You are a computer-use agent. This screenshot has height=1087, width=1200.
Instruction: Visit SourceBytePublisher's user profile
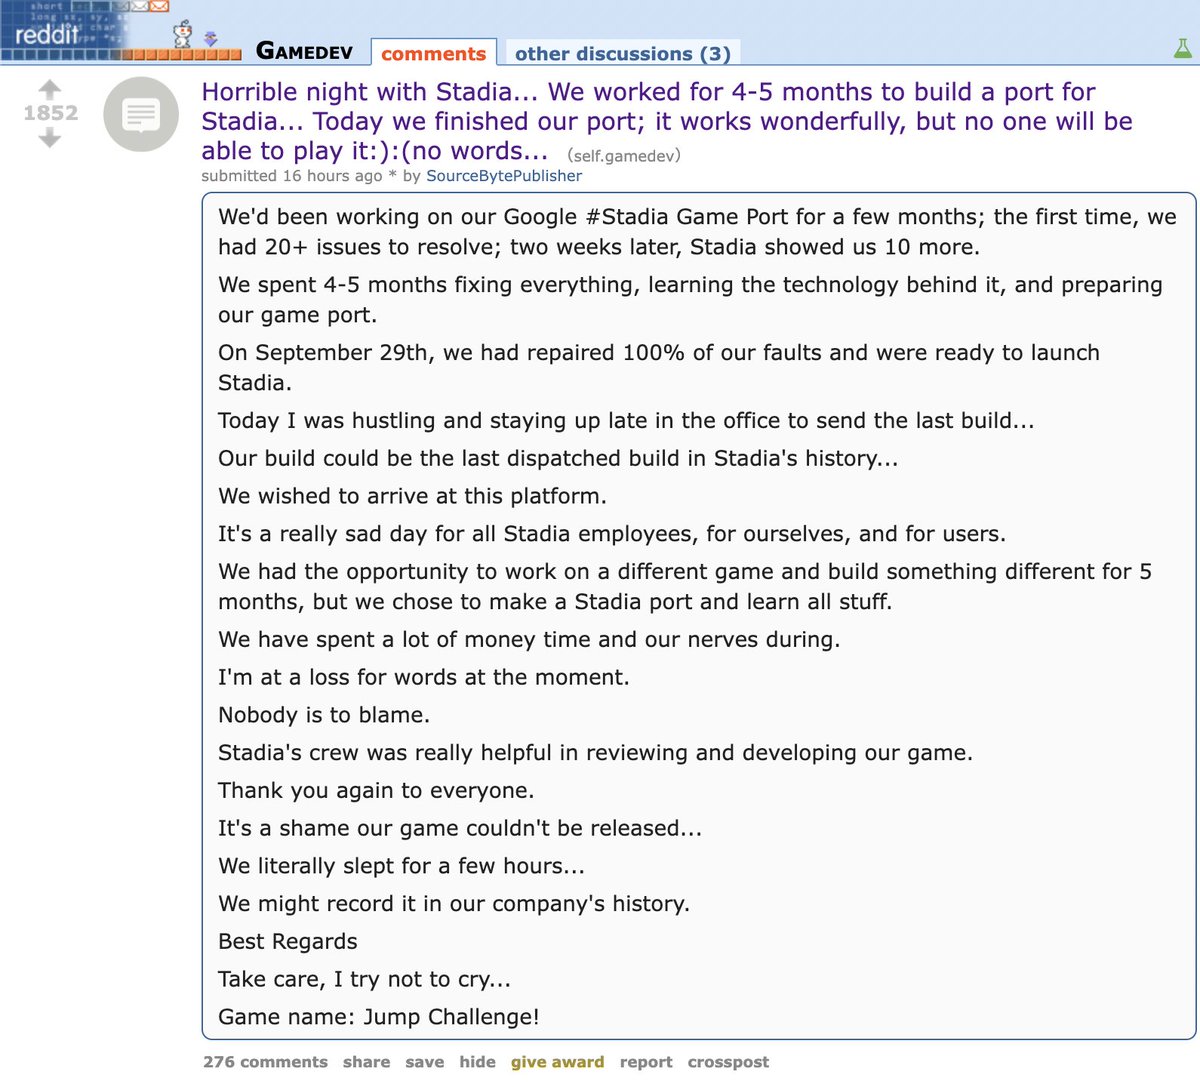pyautogui.click(x=504, y=176)
